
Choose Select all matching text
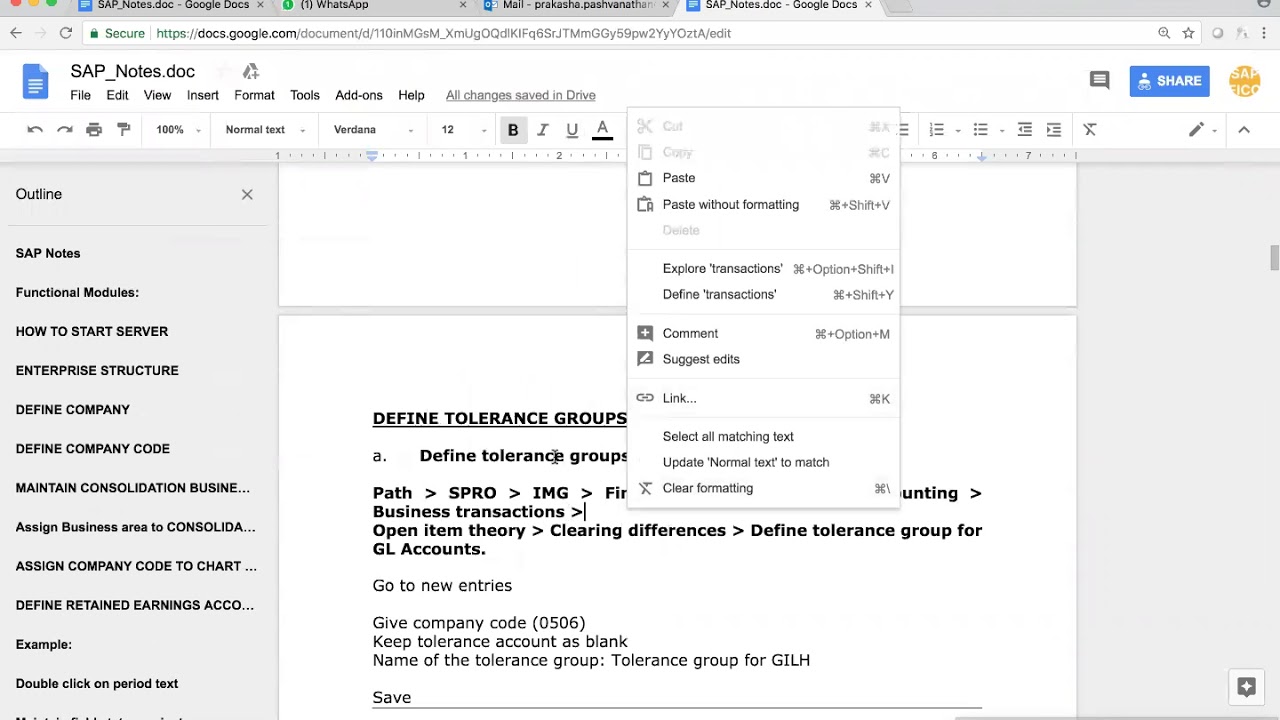pos(764,436)
